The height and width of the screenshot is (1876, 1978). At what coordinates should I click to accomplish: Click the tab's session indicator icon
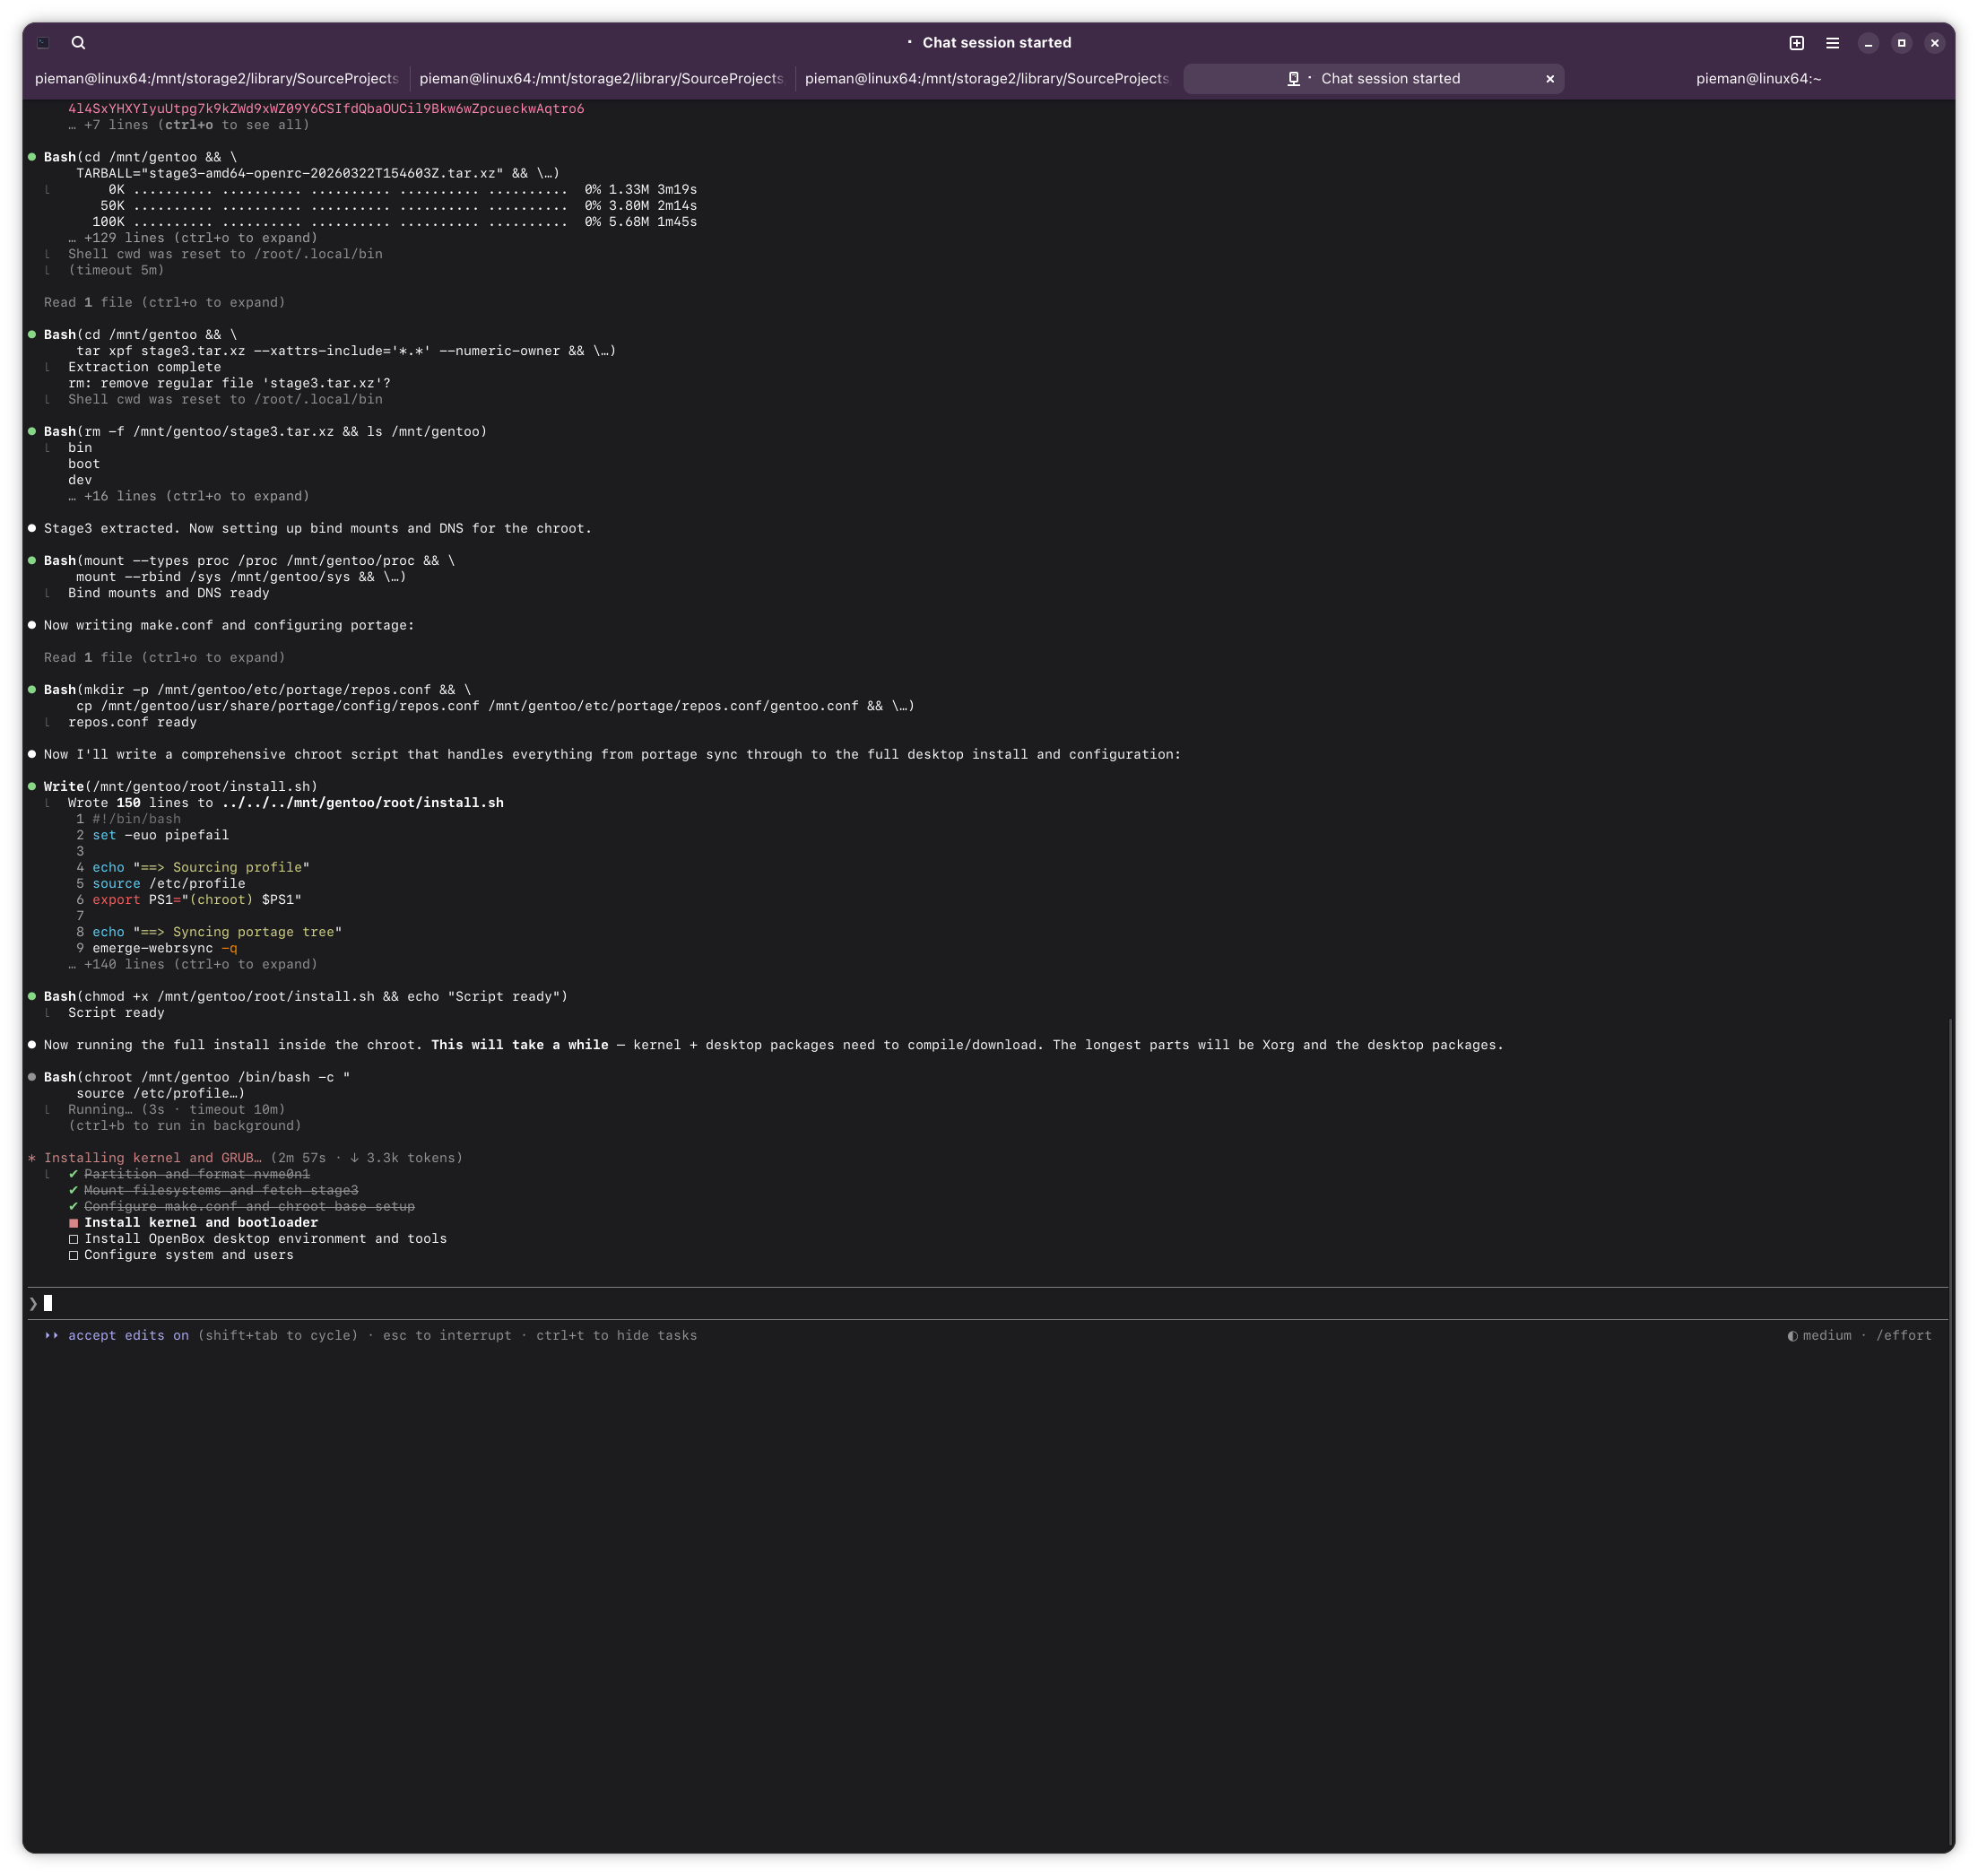coord(1293,79)
